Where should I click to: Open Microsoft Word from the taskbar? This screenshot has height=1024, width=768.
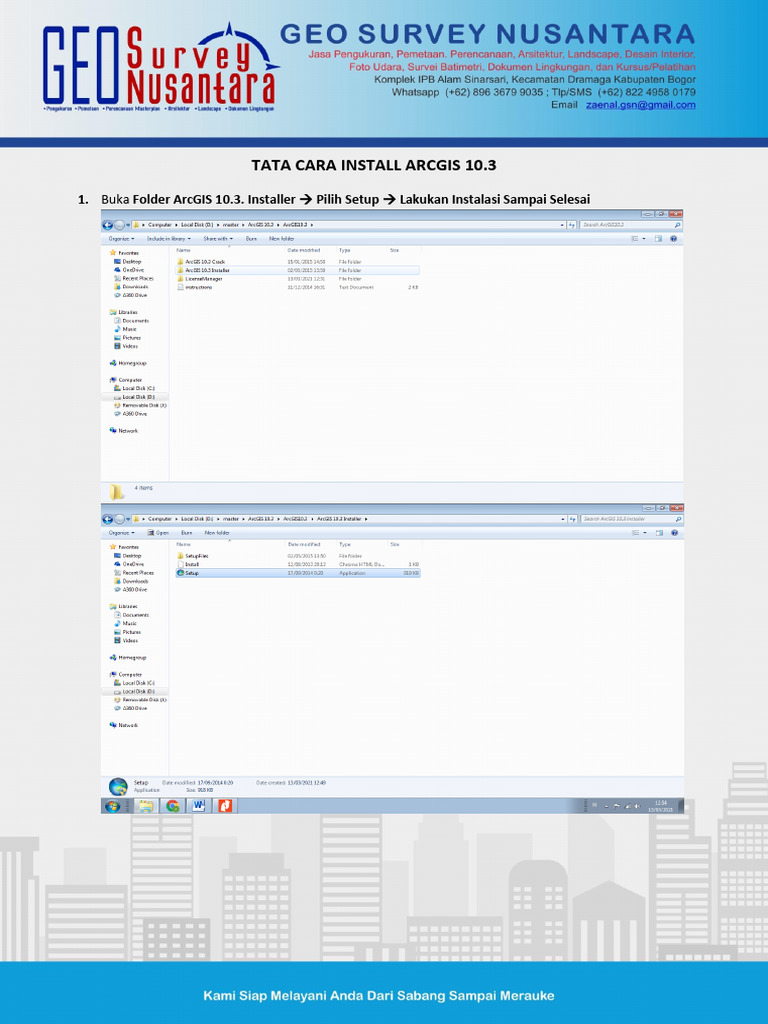coord(199,806)
